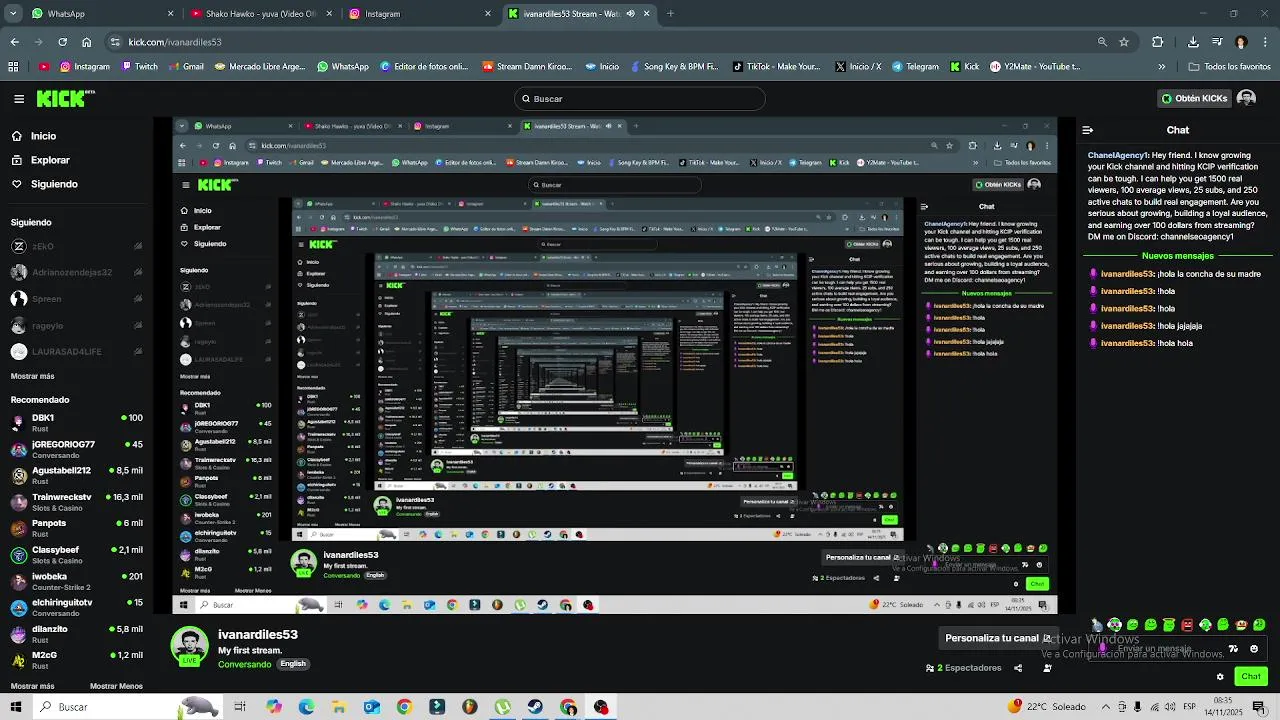Viewport: 1280px width, 720px height.
Task: Send message with green Chat button
Action: [1251, 677]
